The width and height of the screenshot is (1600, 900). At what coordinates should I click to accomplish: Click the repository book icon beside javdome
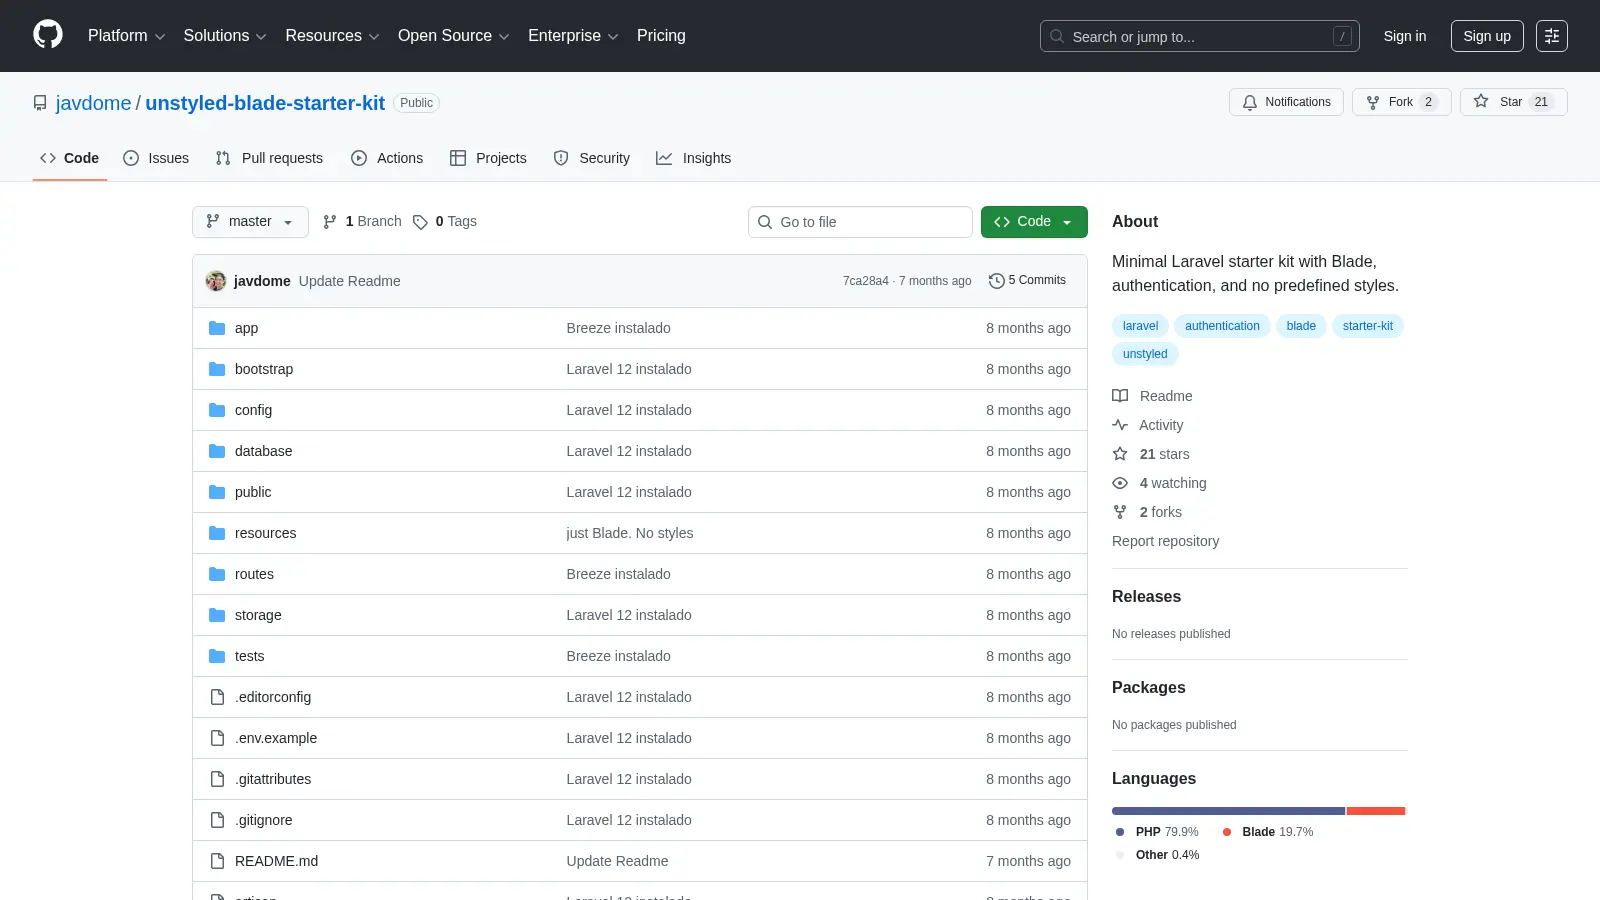tap(40, 103)
